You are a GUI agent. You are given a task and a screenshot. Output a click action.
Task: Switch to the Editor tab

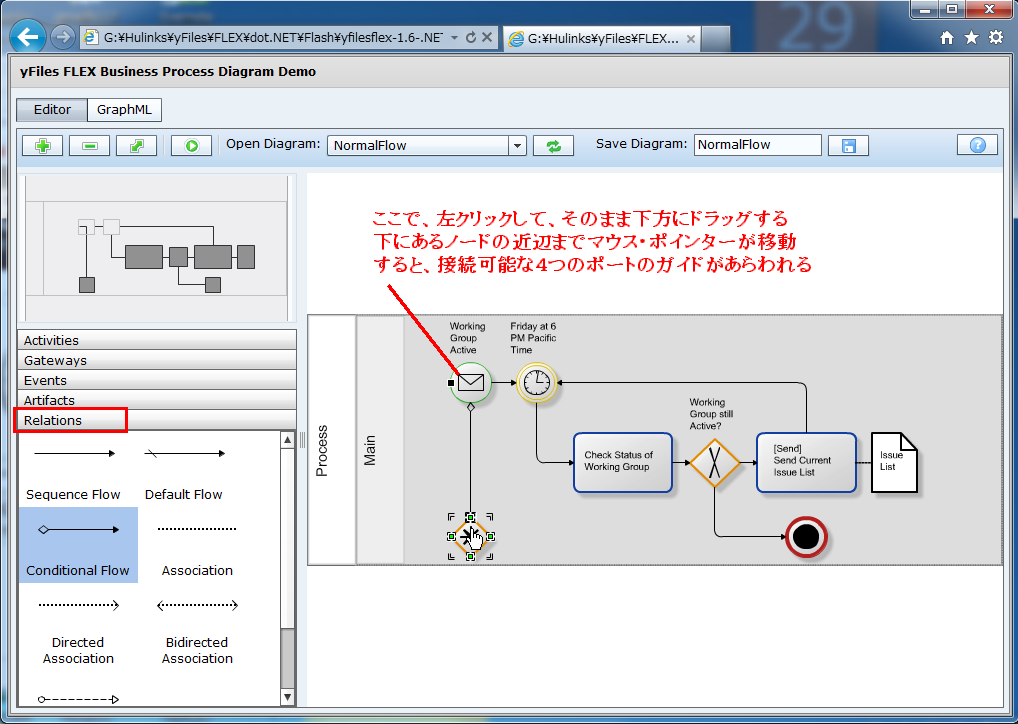(52, 110)
